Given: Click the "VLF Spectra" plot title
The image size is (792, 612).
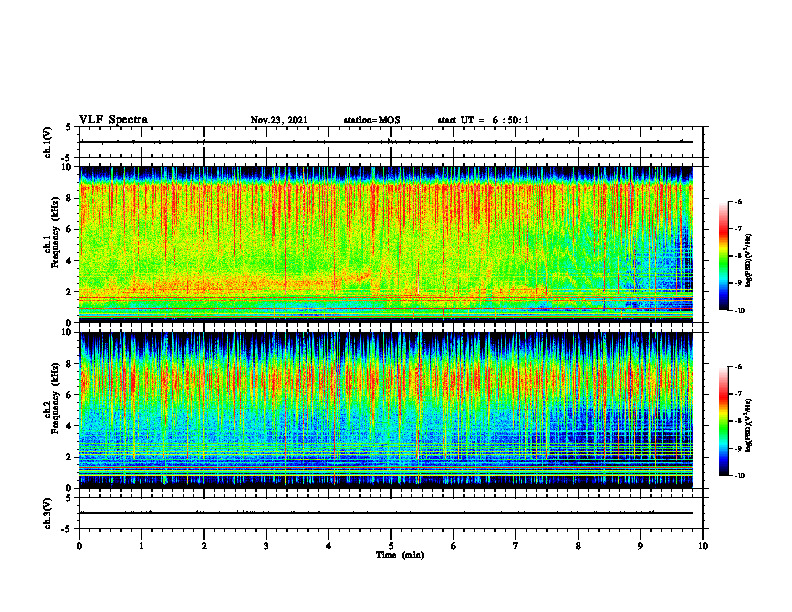Looking at the screenshot, I should click(113, 120).
